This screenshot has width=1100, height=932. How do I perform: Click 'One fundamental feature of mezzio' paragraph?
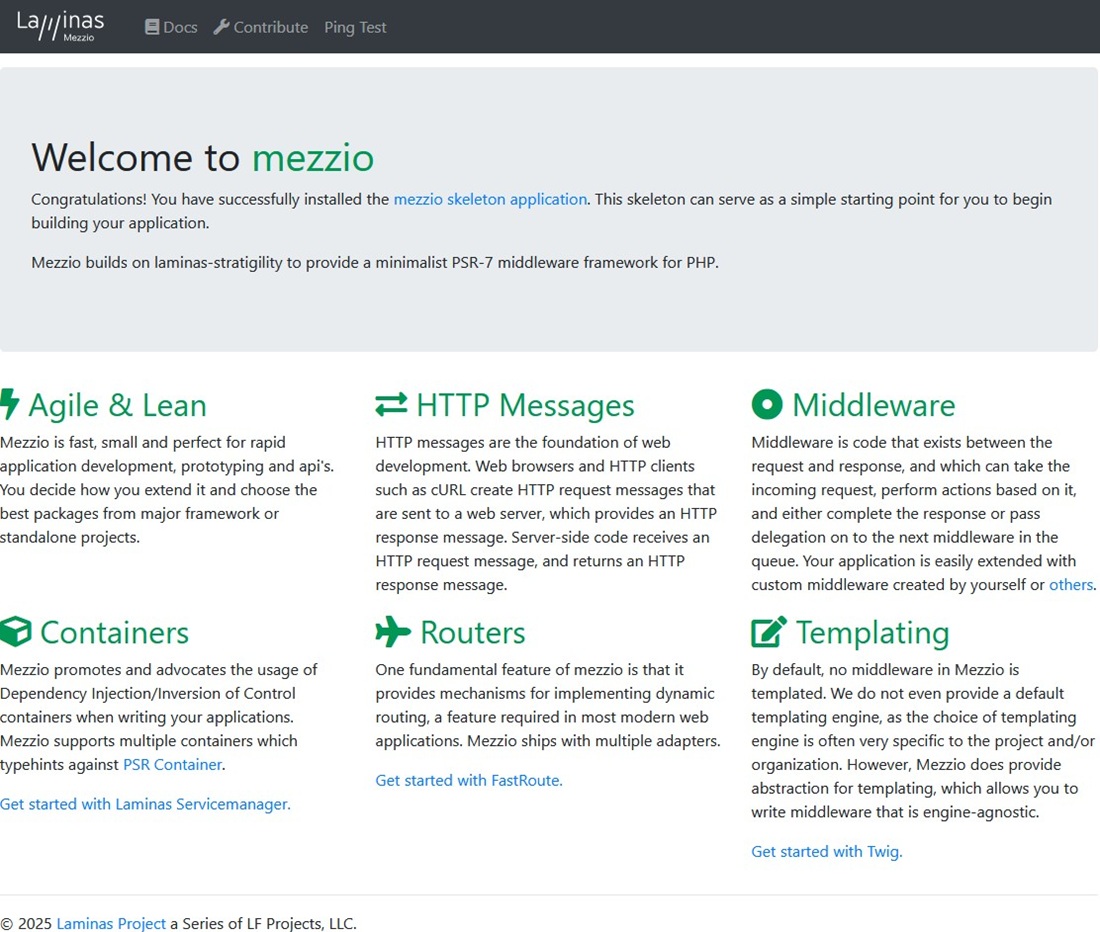pos(548,705)
